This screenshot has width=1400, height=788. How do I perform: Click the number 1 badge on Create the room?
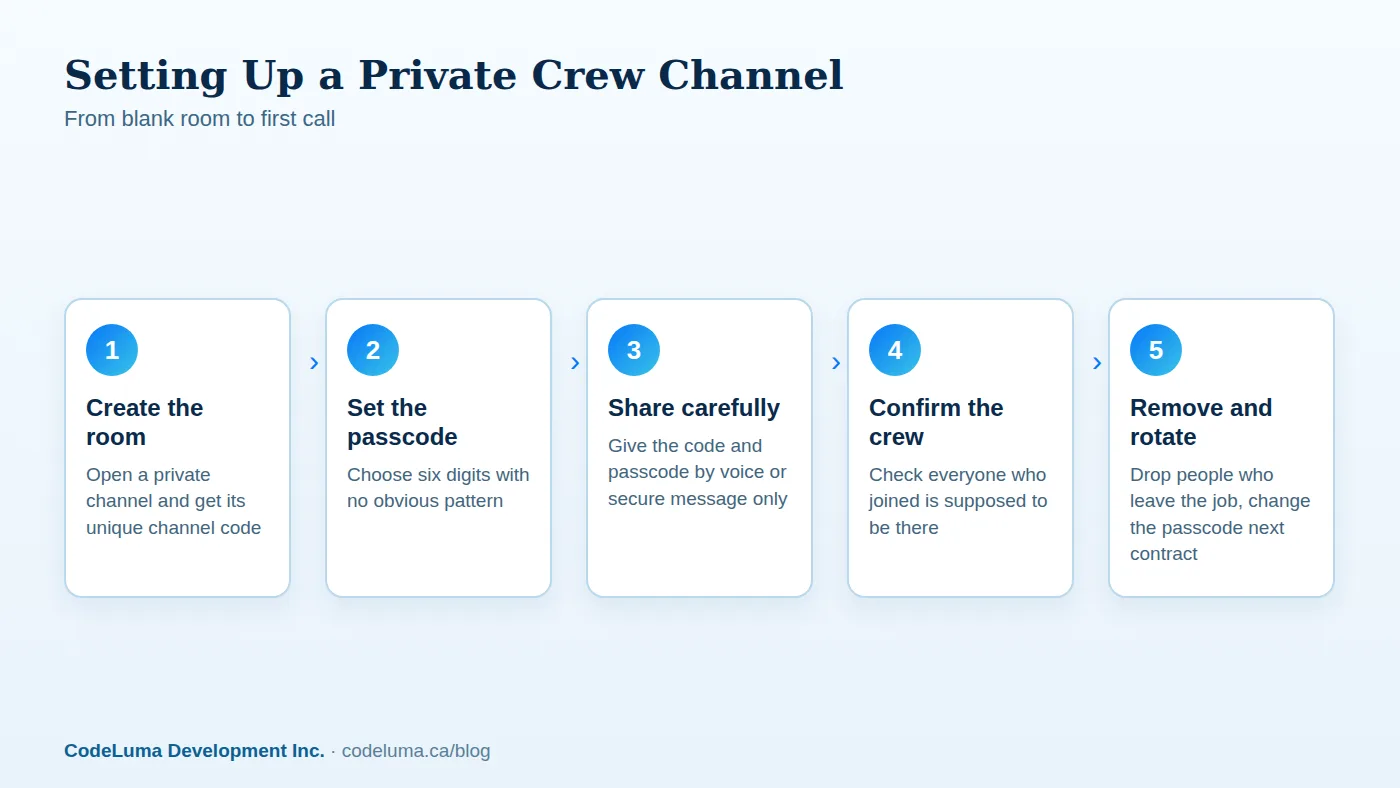[x=112, y=350]
